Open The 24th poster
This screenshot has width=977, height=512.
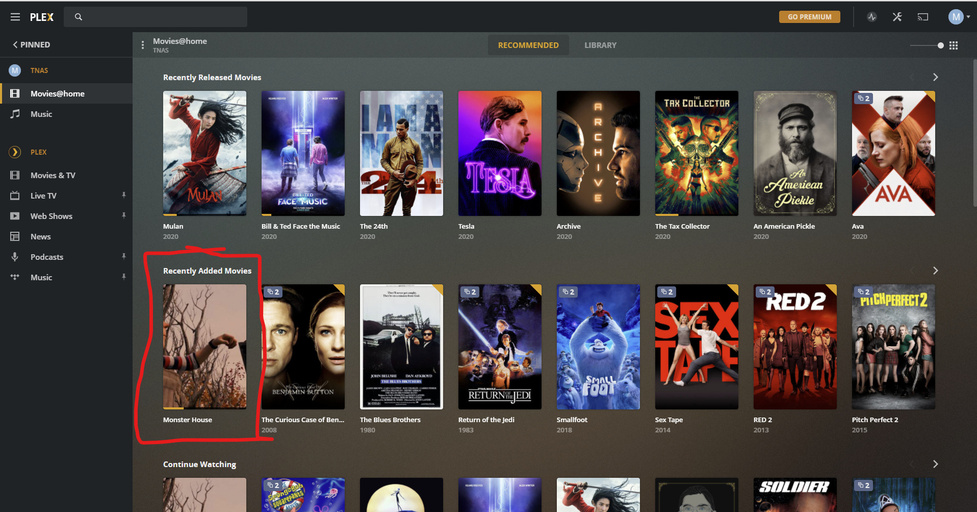click(x=401, y=153)
